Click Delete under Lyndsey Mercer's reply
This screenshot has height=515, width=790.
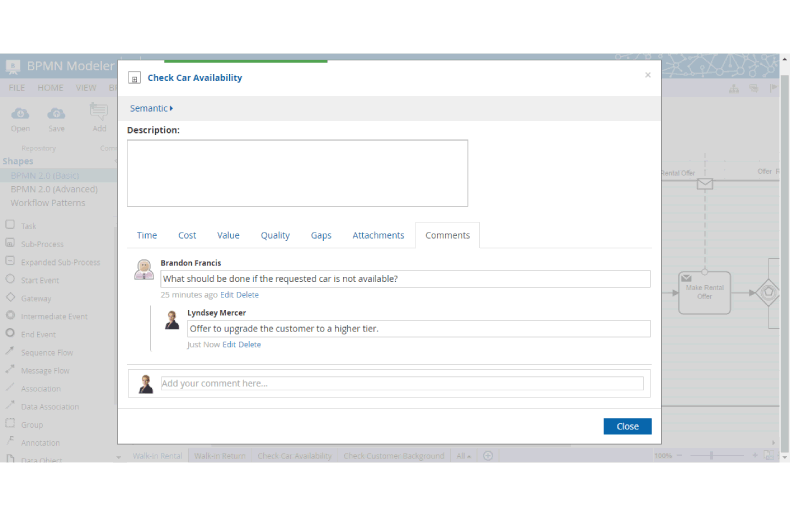click(250, 345)
